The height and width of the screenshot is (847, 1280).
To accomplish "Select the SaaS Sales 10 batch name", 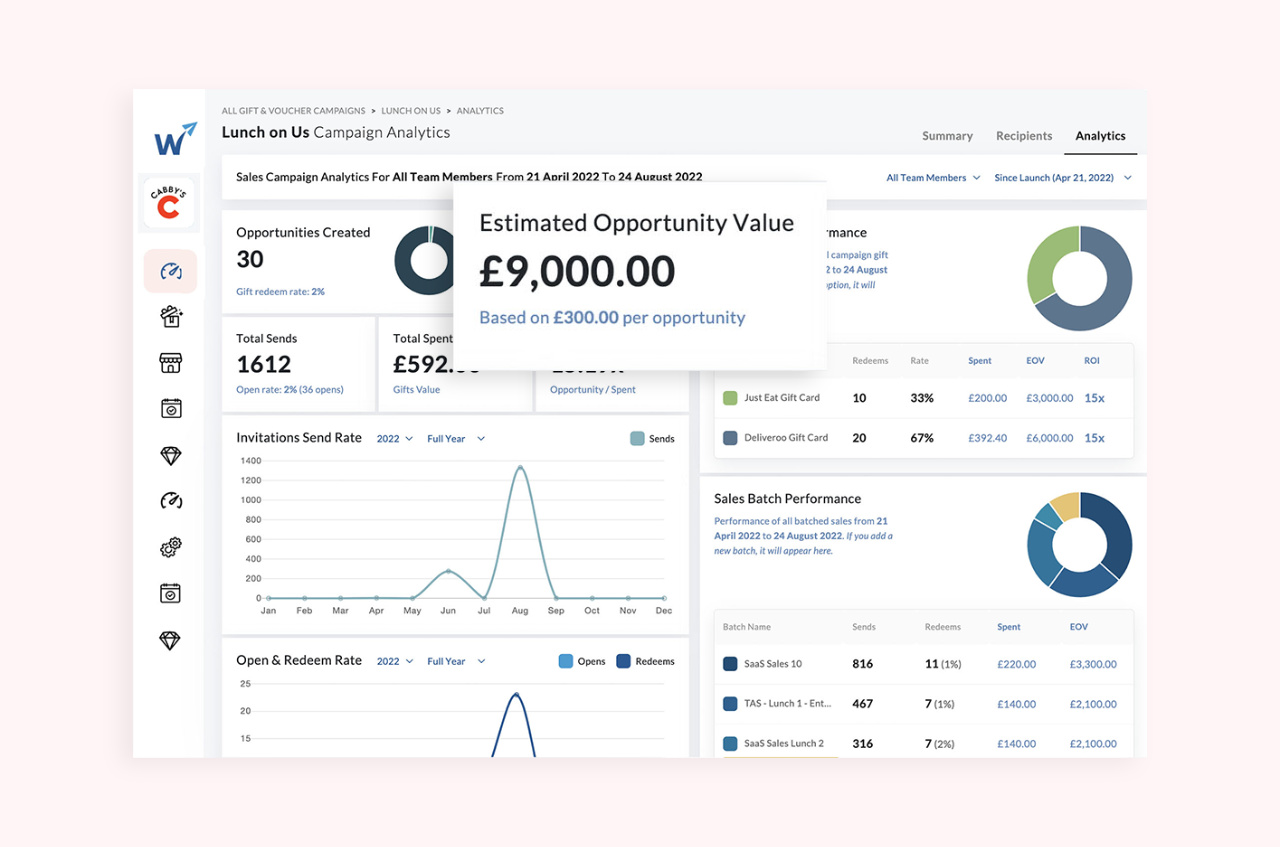I will tap(773, 664).
